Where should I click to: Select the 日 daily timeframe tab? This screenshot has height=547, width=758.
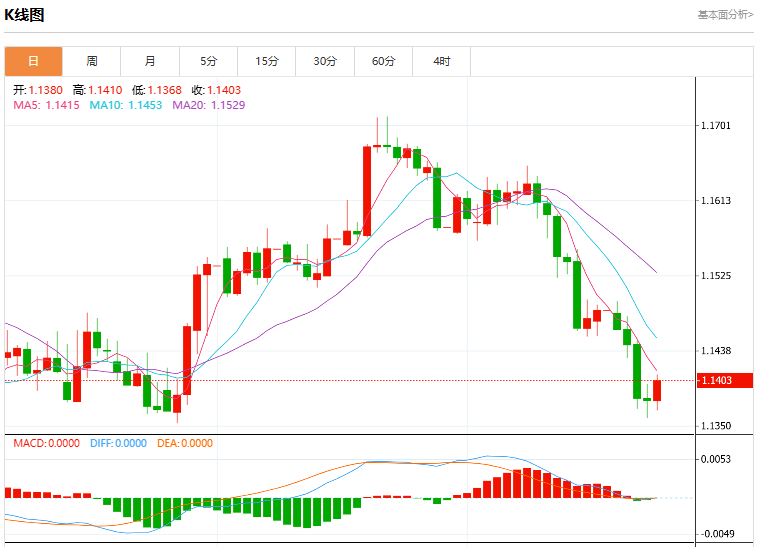point(33,61)
